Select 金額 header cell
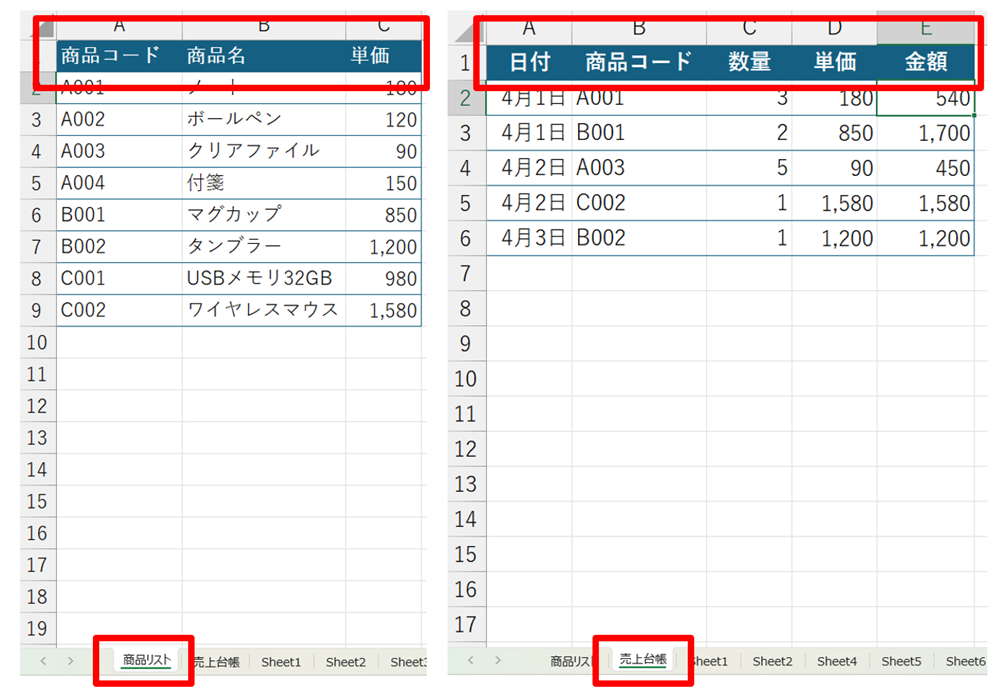This screenshot has height=698, width=1000. coord(925,63)
